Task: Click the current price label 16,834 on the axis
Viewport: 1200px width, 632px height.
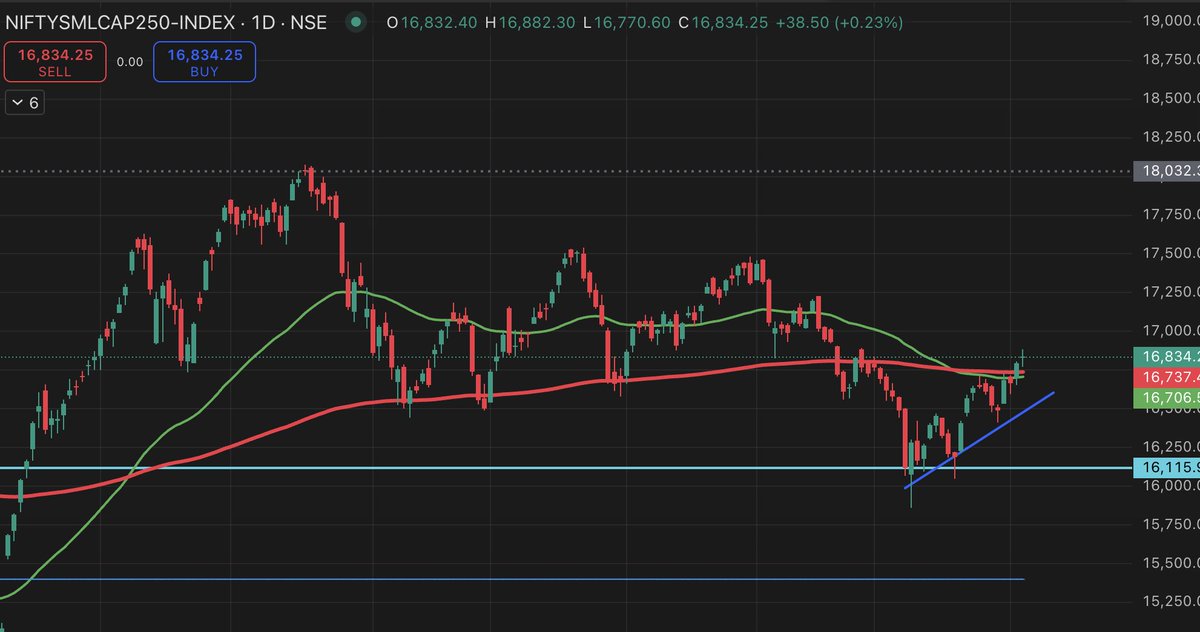Action: click(1166, 356)
